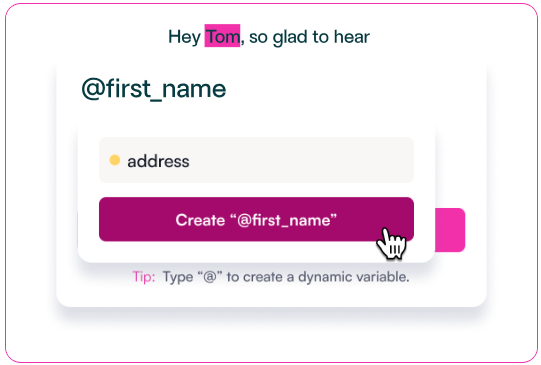
Task: Click the pink button behind the popup
Action: pos(450,230)
